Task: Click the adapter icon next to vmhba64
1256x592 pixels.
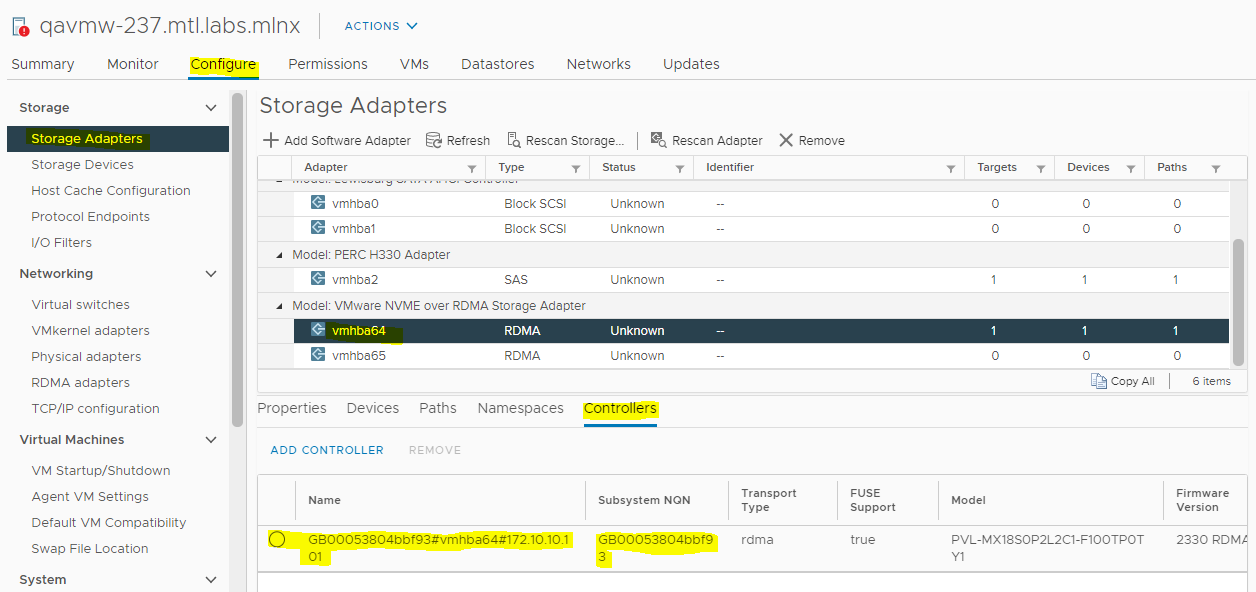Action: click(318, 330)
